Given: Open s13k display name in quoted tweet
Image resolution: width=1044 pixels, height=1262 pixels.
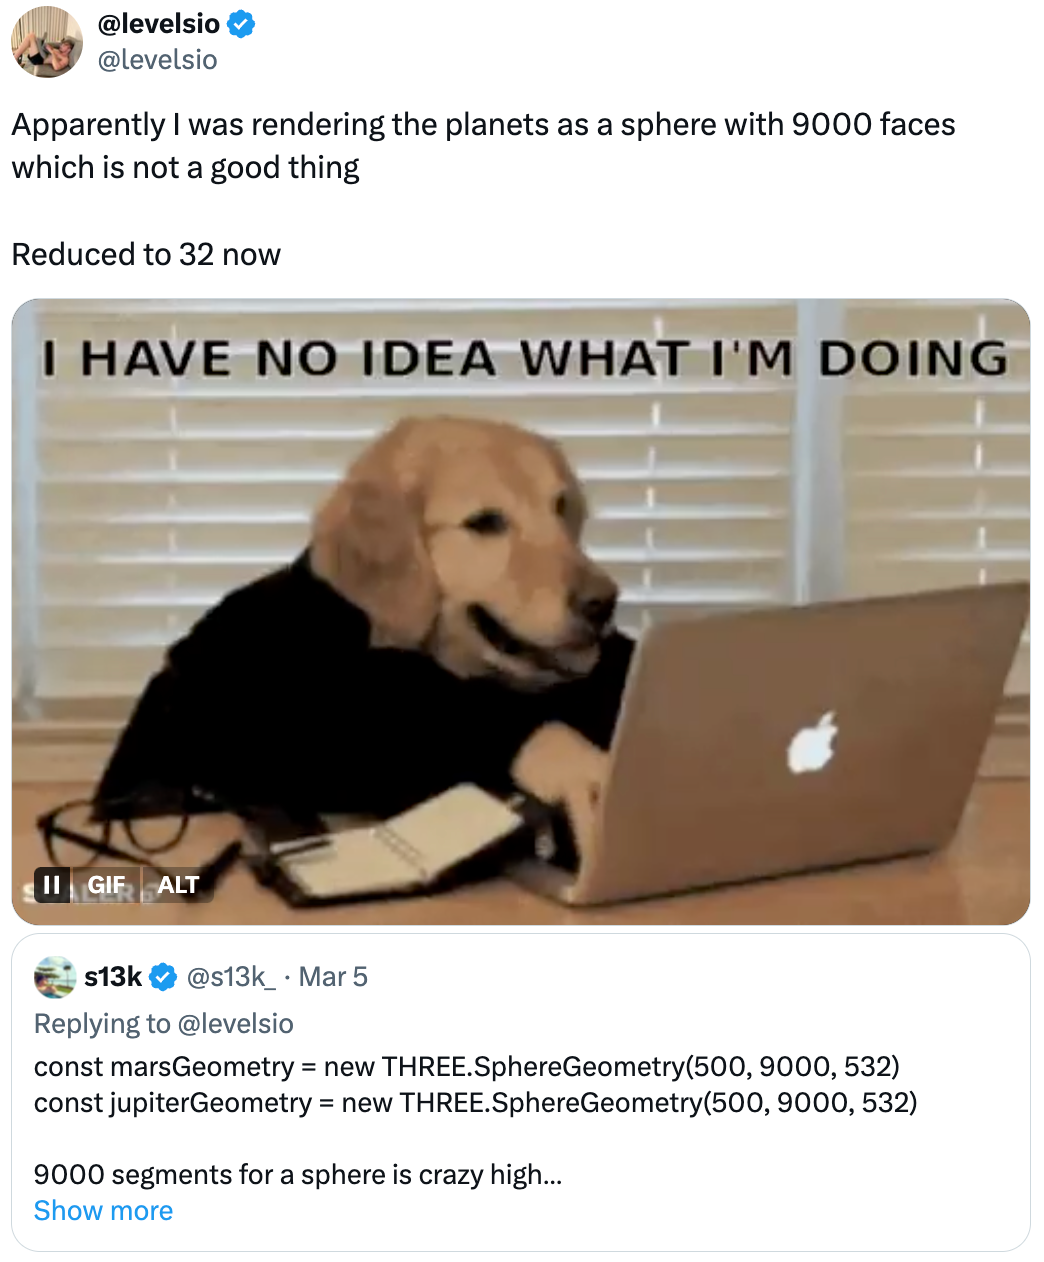Looking at the screenshot, I should click(113, 977).
